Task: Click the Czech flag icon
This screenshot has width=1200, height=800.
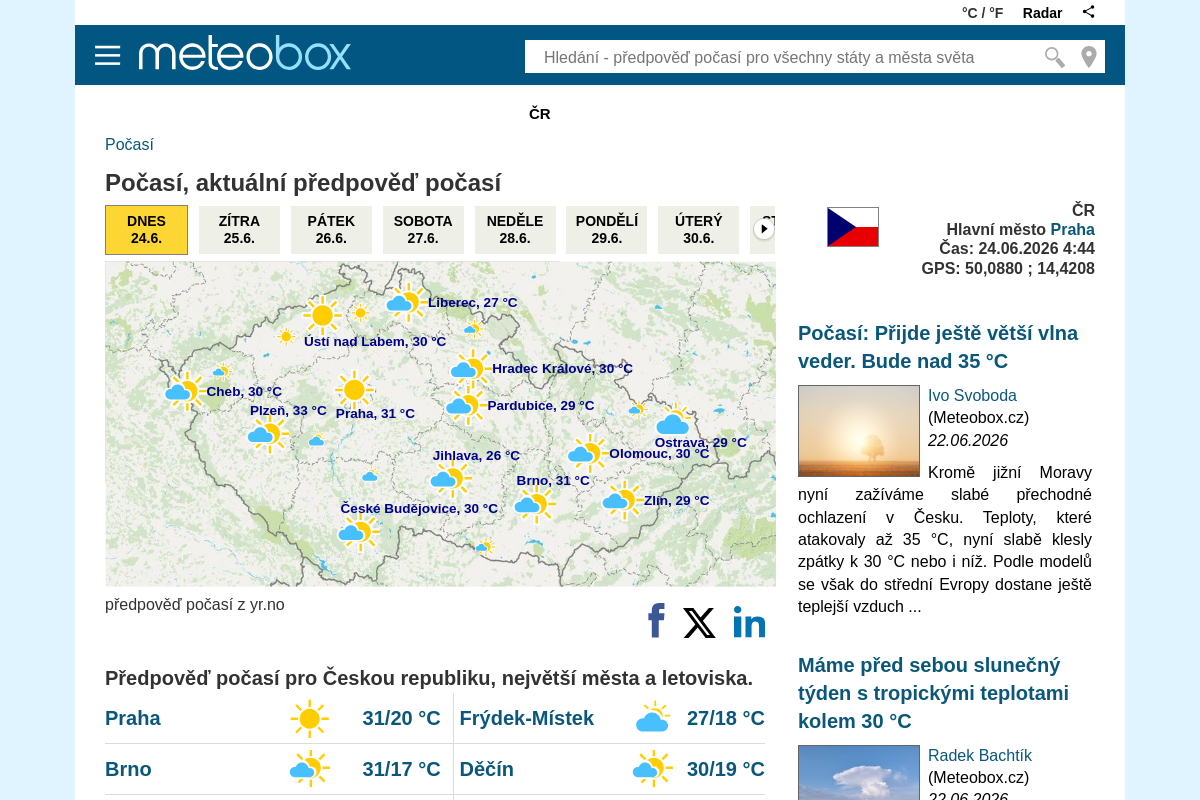Action: pos(853,227)
